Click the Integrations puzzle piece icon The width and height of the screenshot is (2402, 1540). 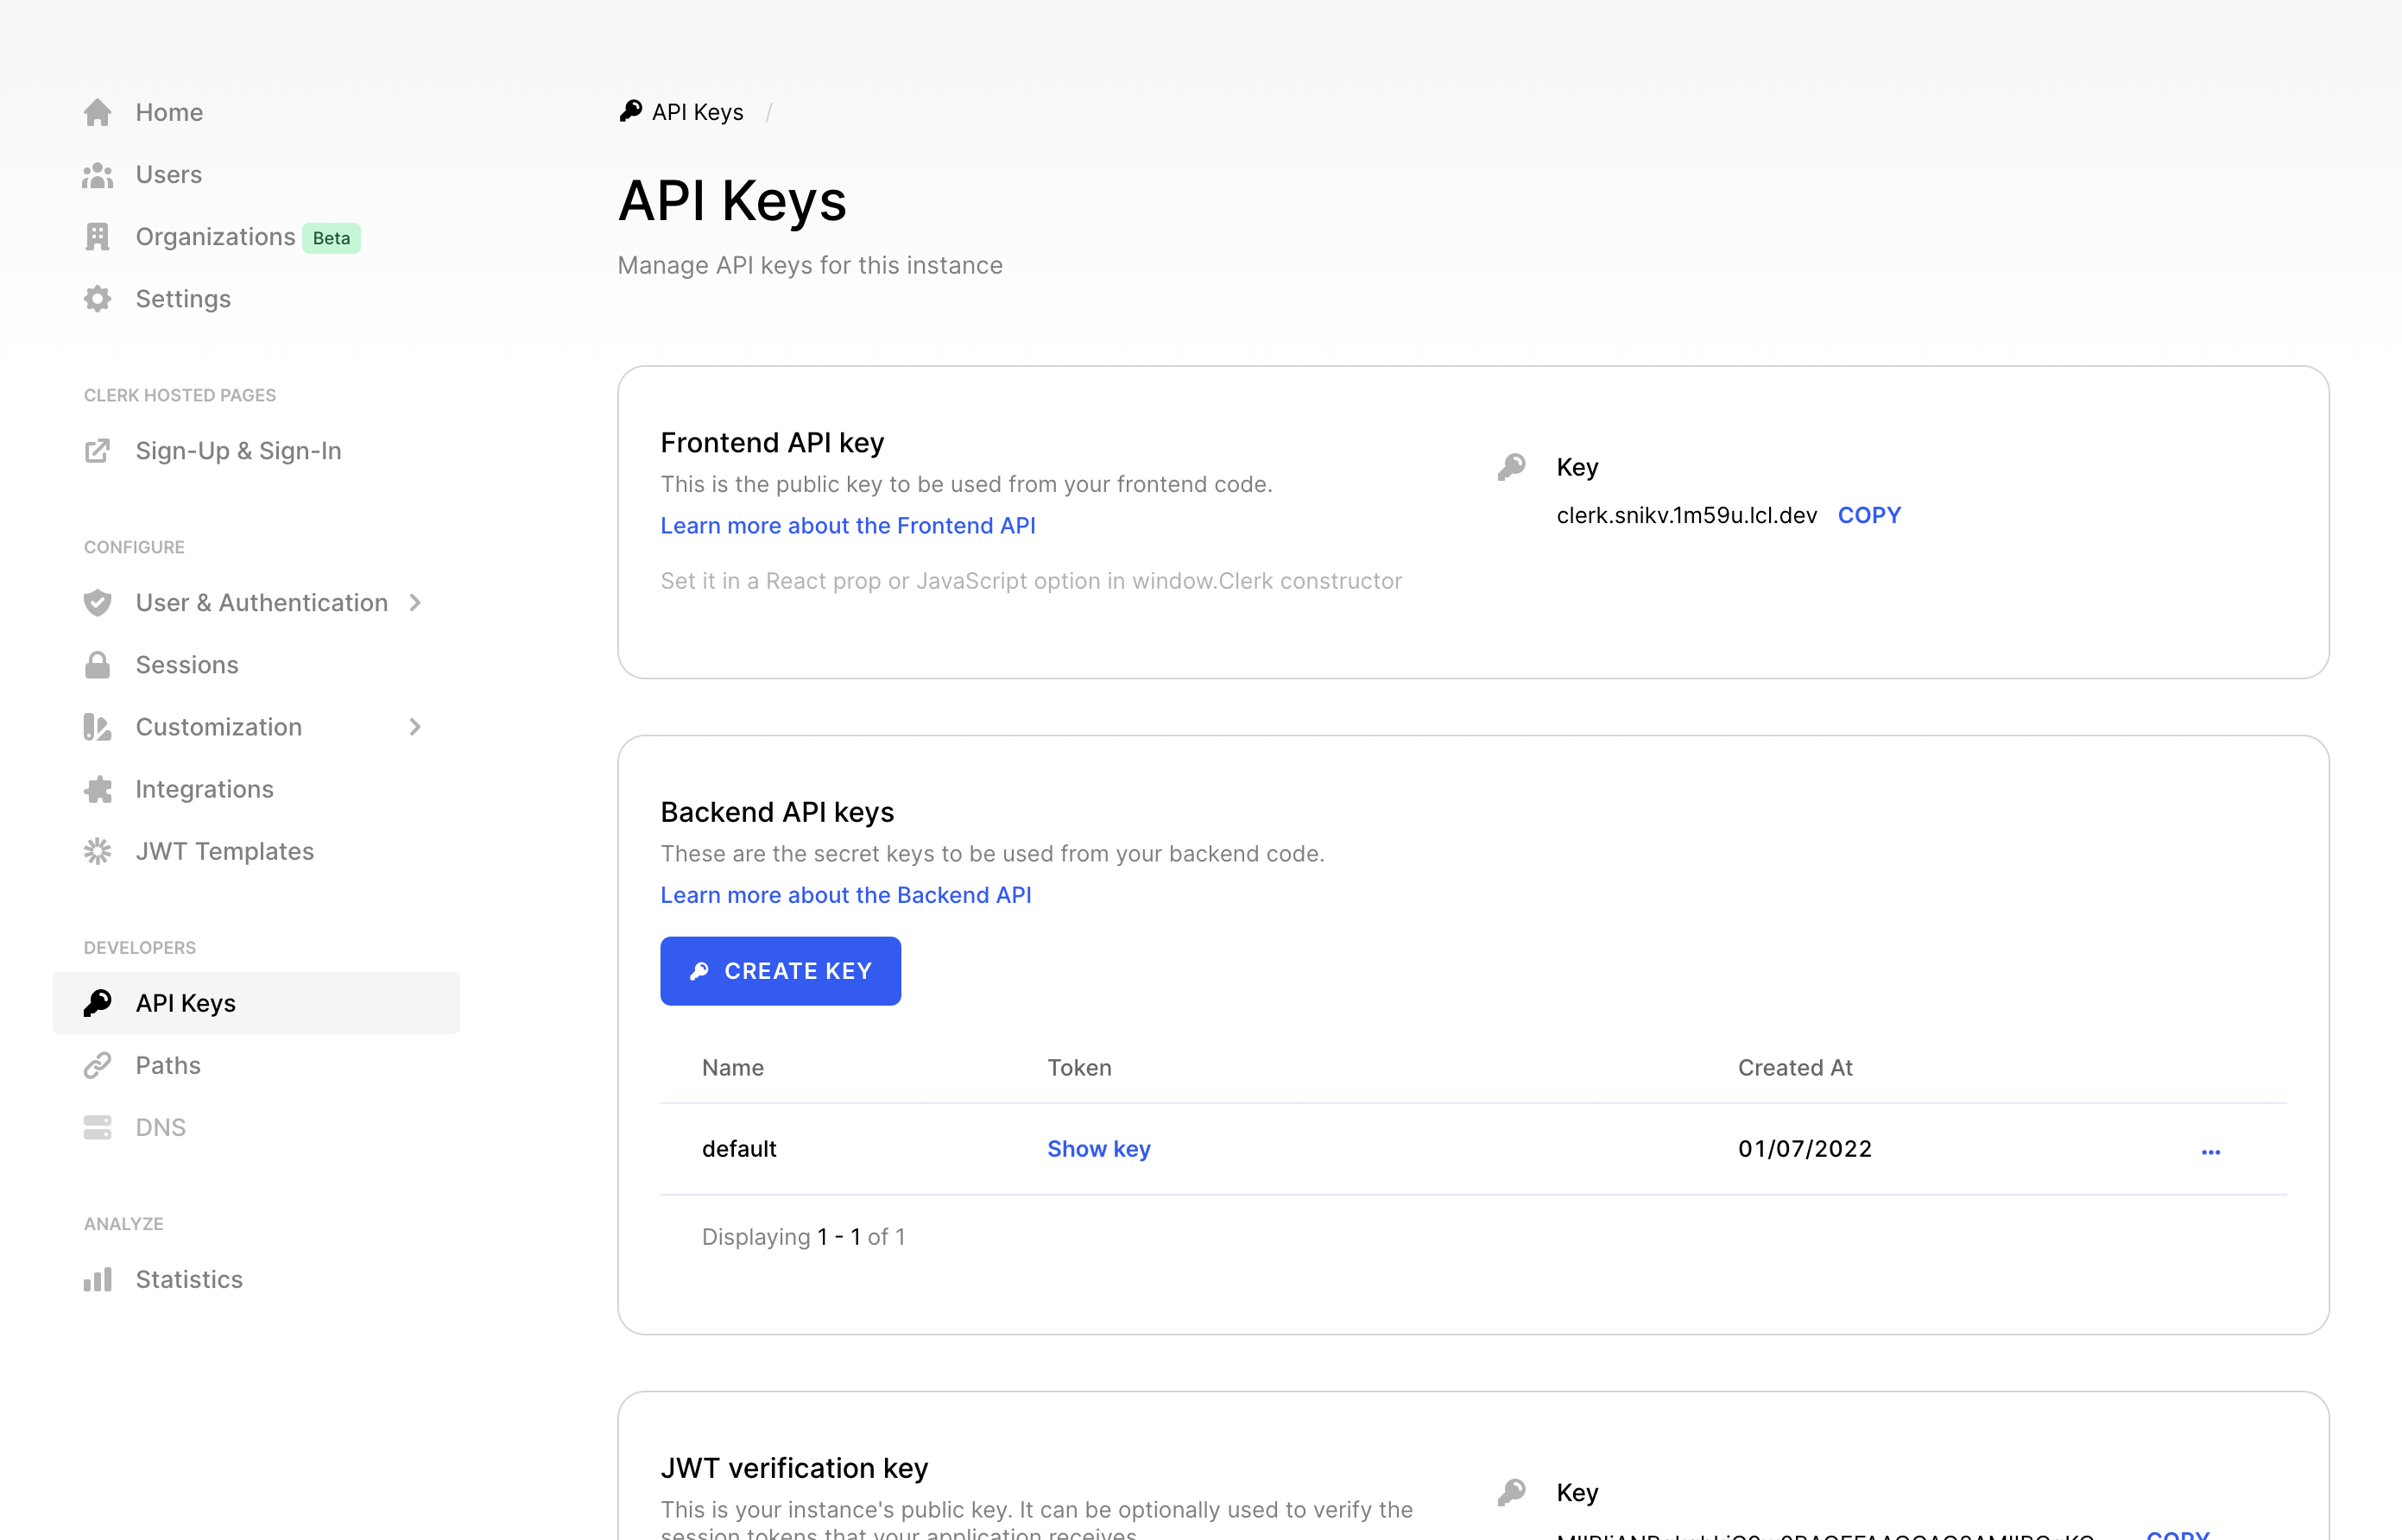pos(97,789)
